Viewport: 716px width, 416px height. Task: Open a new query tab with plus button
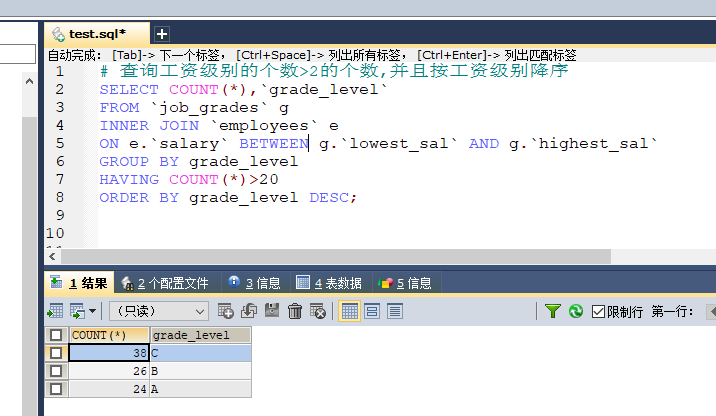[162, 34]
